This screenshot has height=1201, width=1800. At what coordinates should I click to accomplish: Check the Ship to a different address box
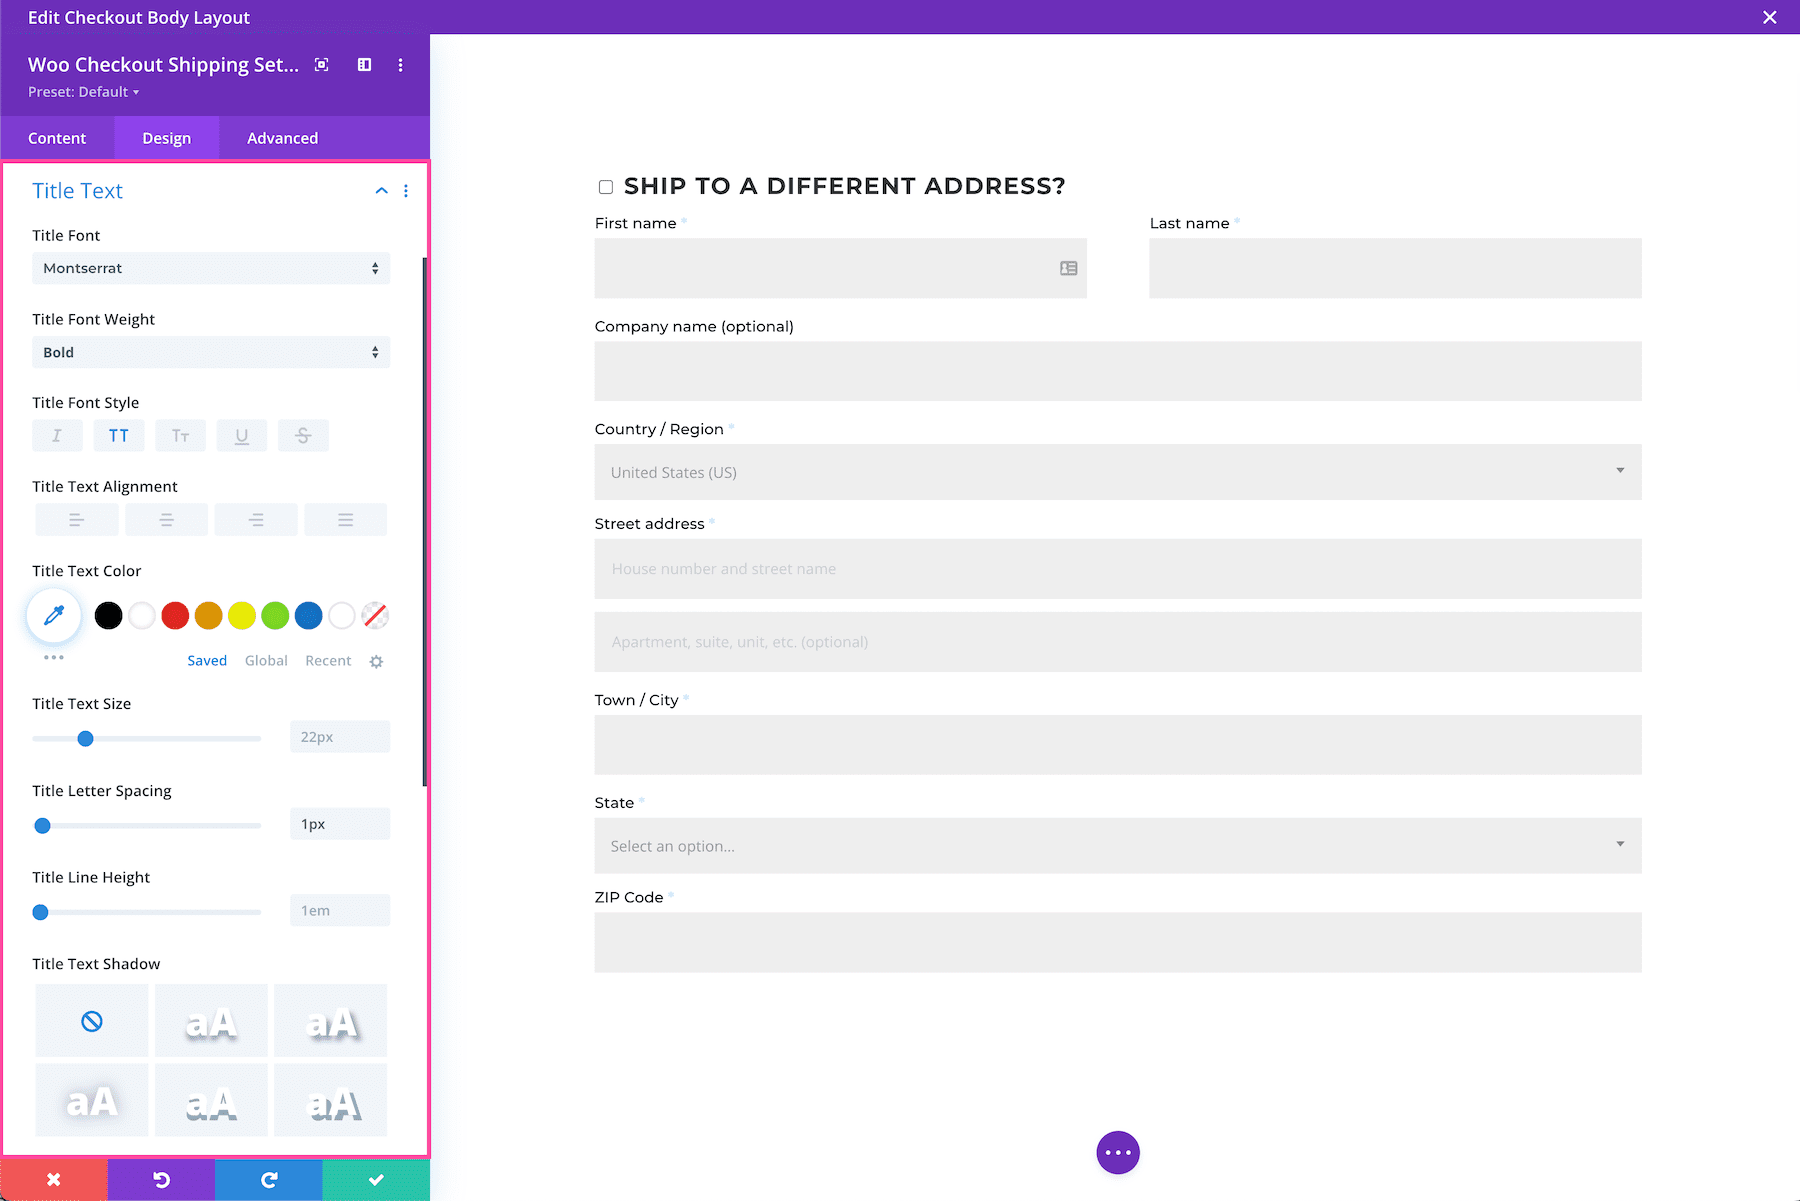[x=604, y=185]
